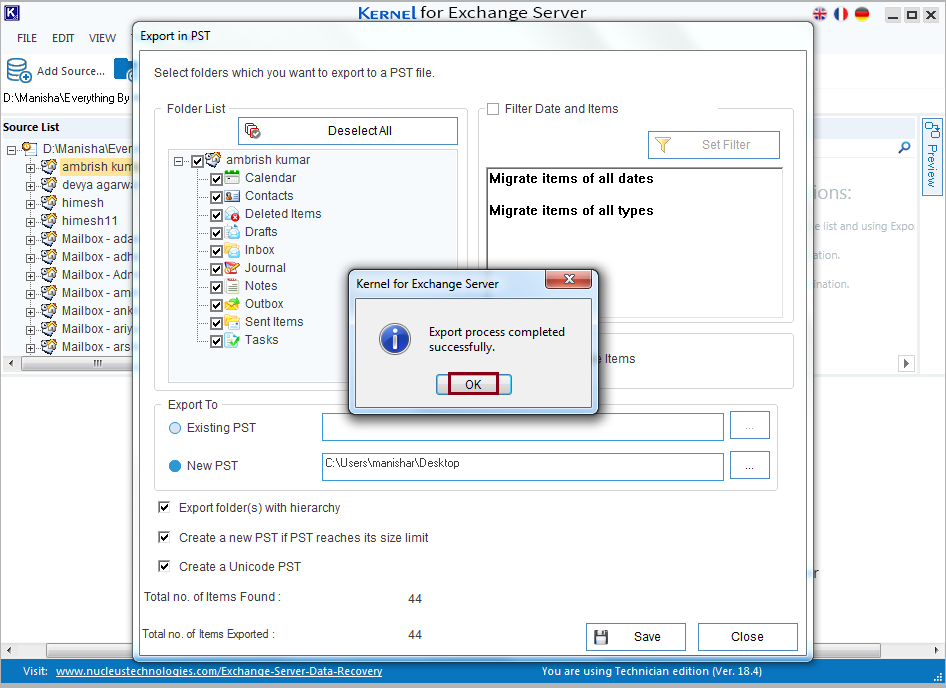Click the search magnifier icon on right panel

904,147
